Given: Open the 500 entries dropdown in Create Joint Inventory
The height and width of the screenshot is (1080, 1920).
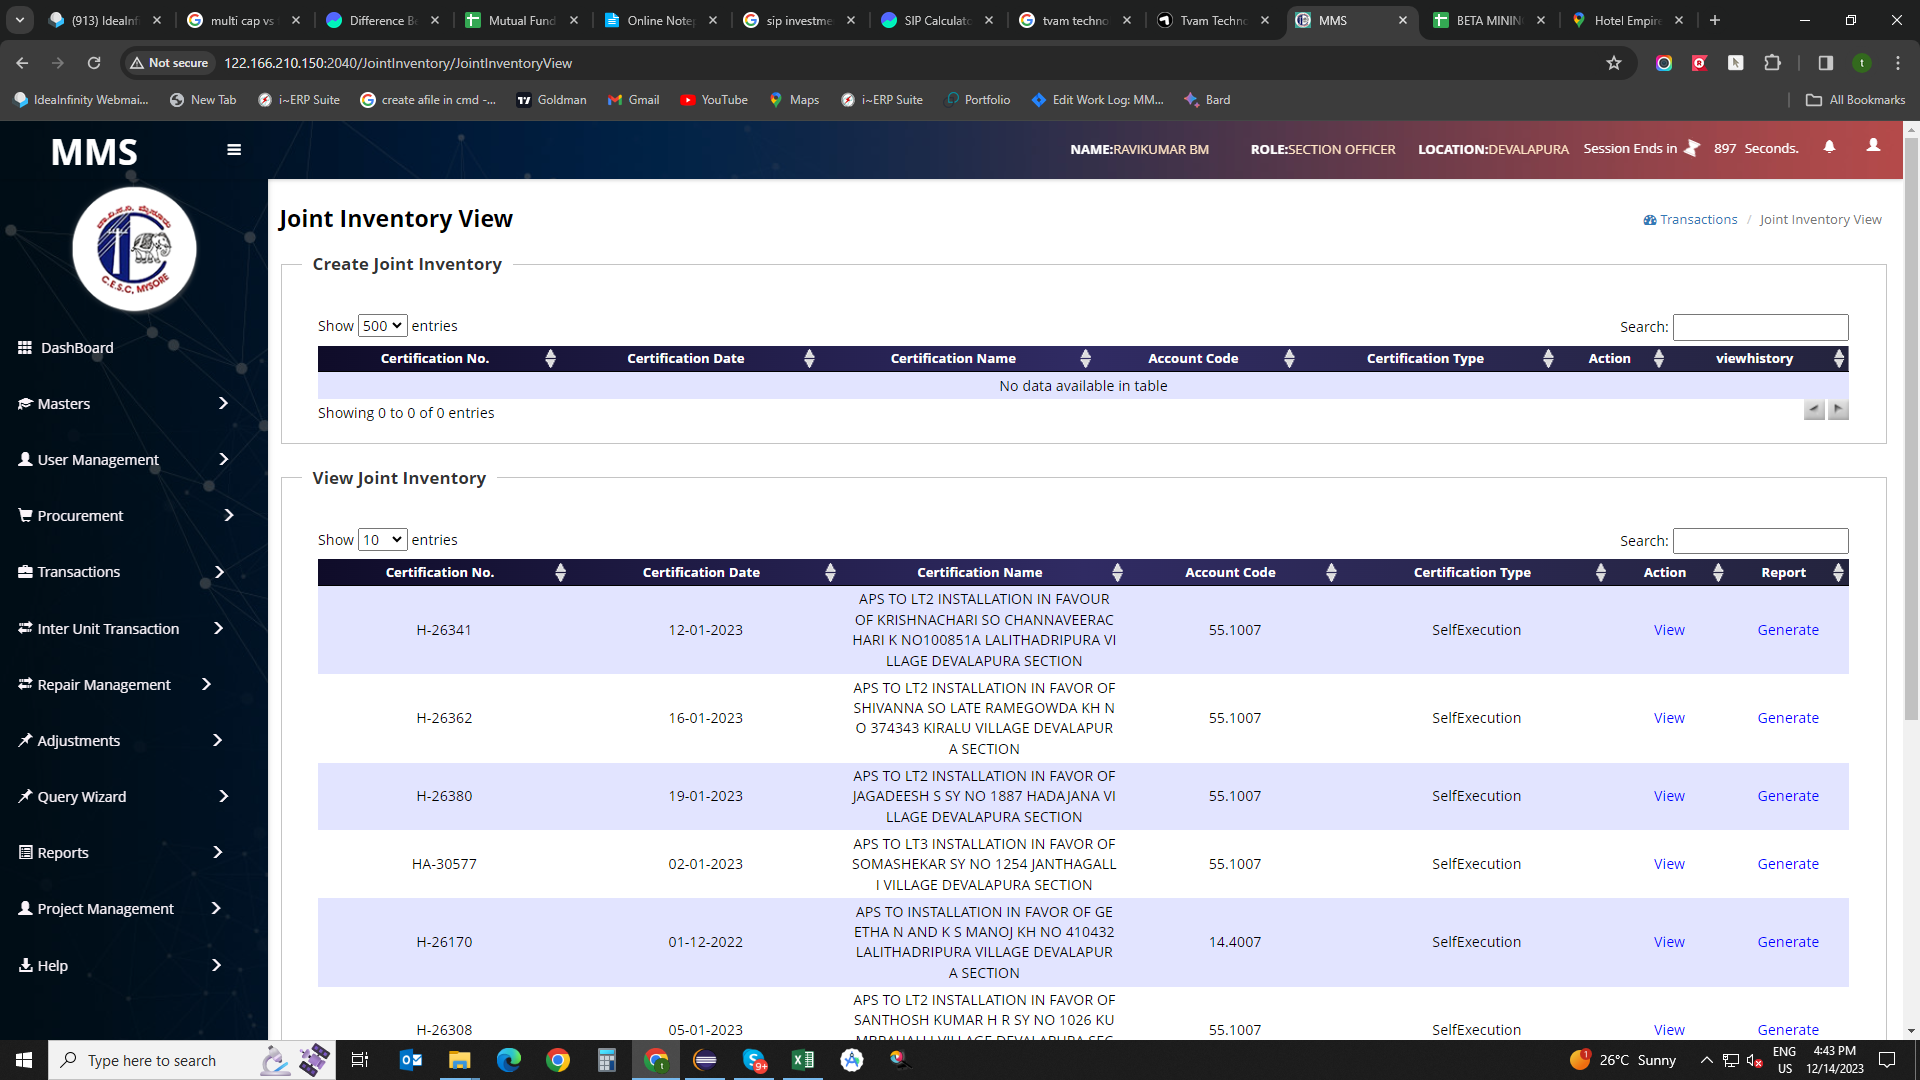Looking at the screenshot, I should pos(383,326).
